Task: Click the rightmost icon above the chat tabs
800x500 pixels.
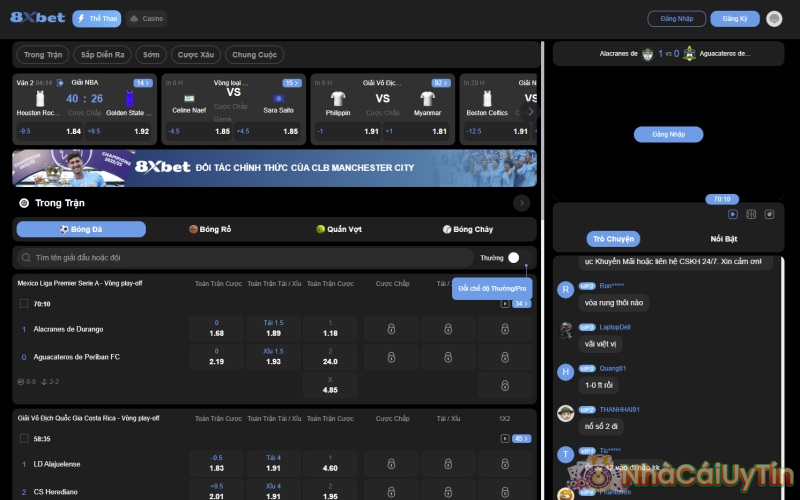Action: click(769, 214)
